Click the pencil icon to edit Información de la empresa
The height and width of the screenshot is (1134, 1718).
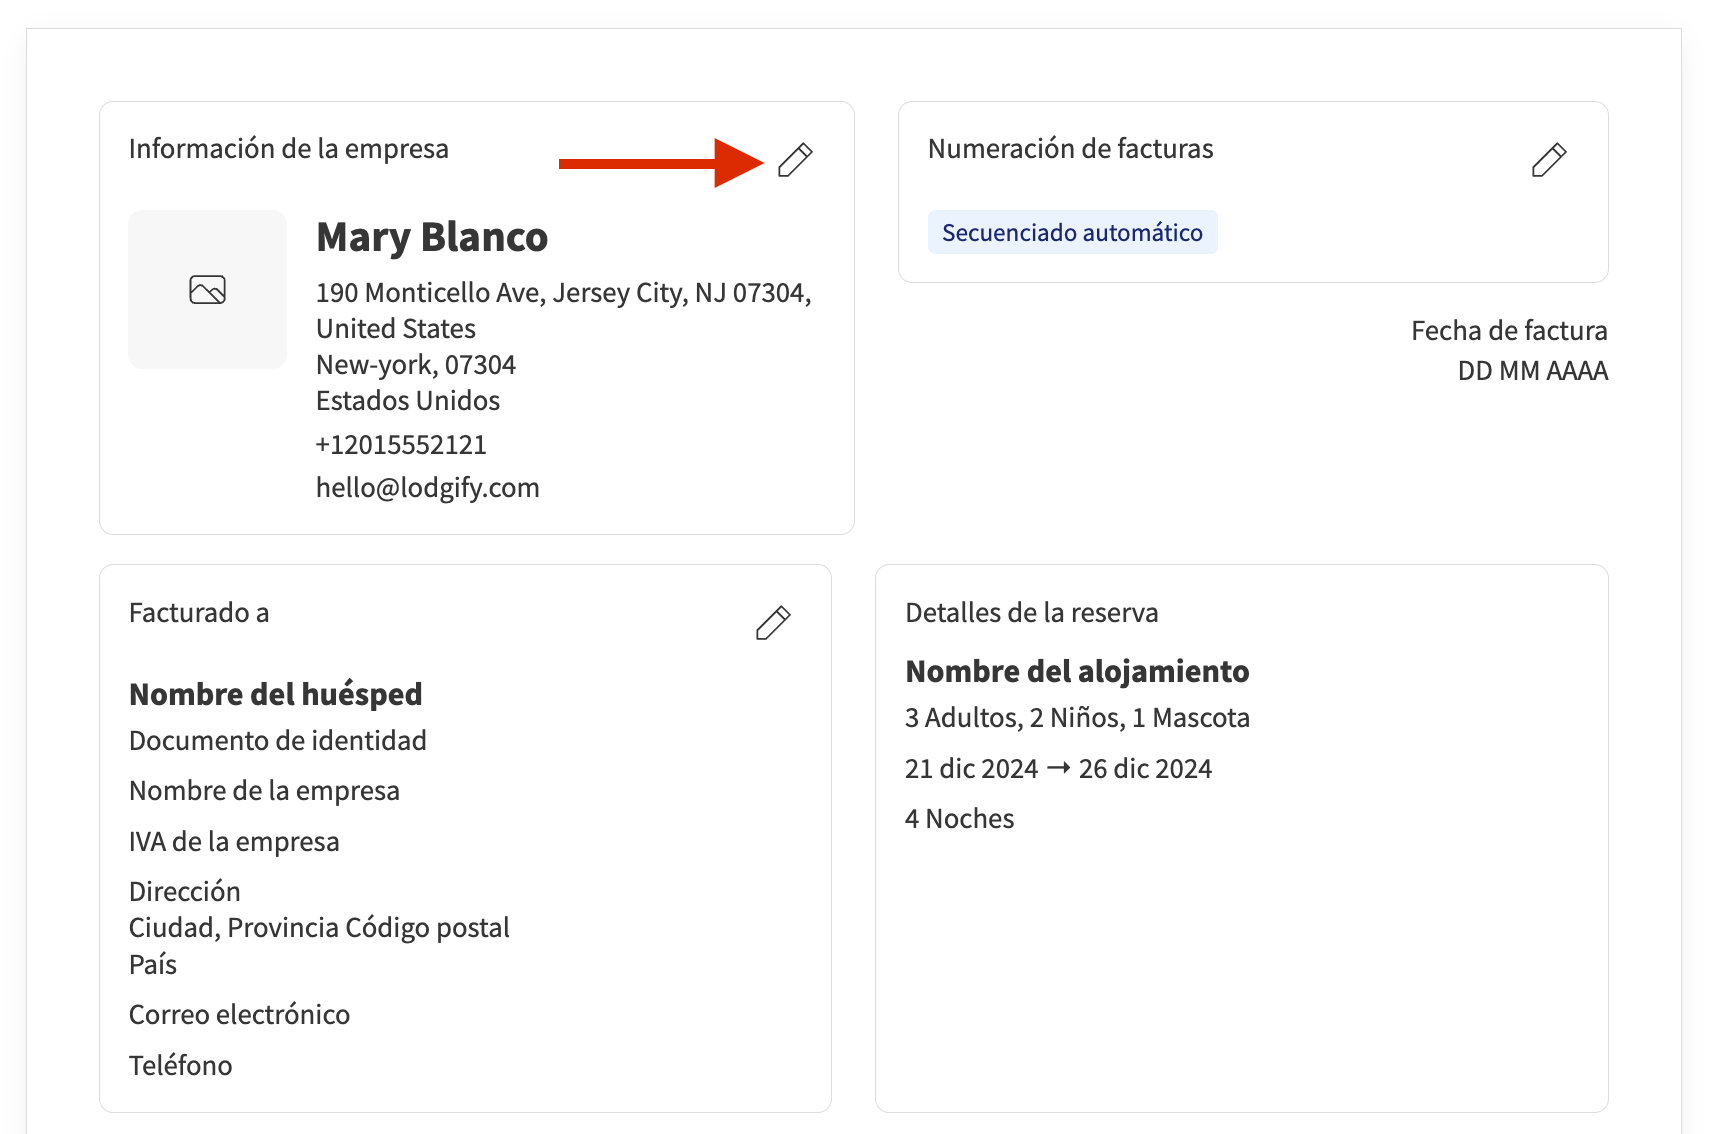(795, 160)
